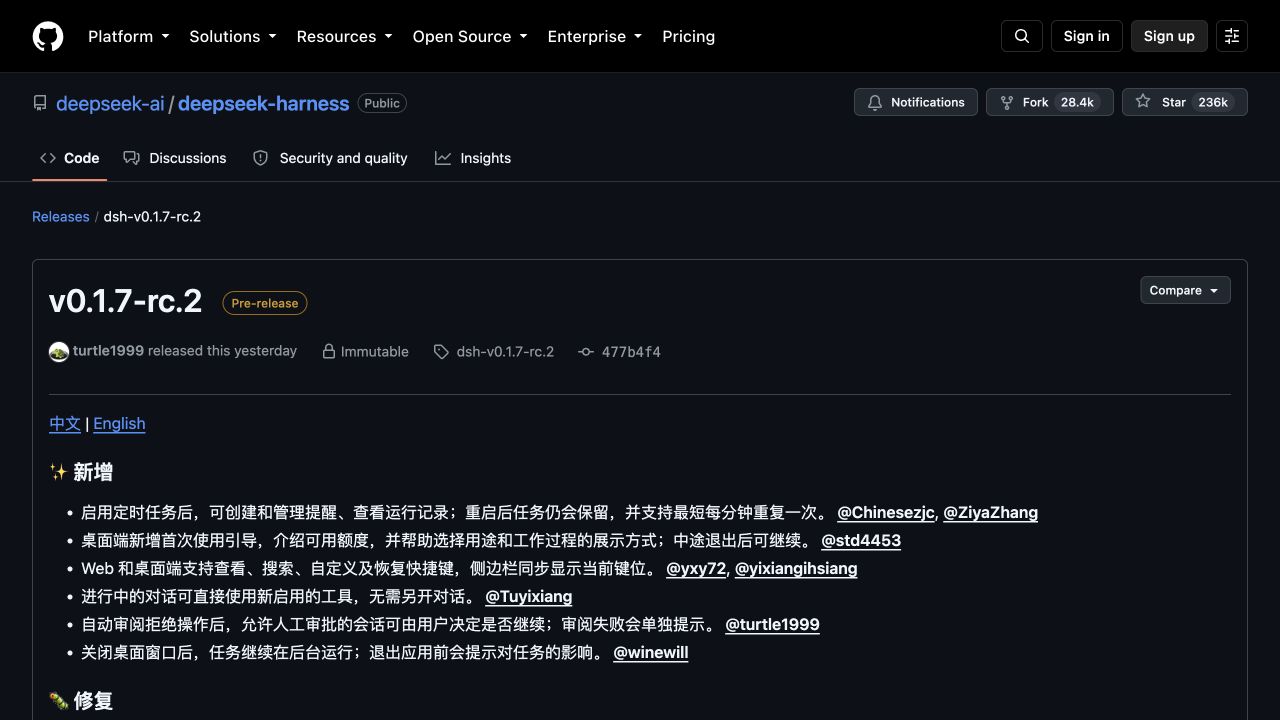Open the @winewill profile mention

click(651, 652)
